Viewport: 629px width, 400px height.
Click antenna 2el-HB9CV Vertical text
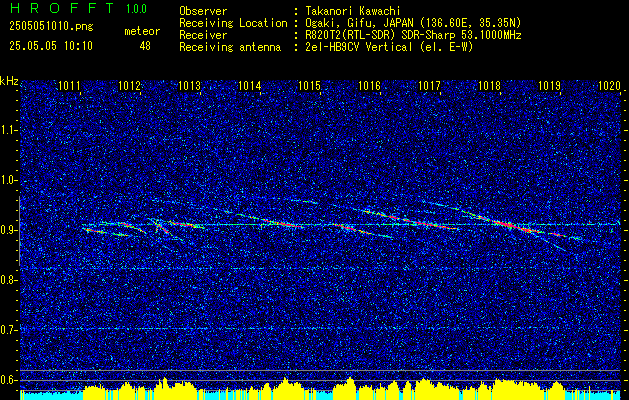point(387,47)
